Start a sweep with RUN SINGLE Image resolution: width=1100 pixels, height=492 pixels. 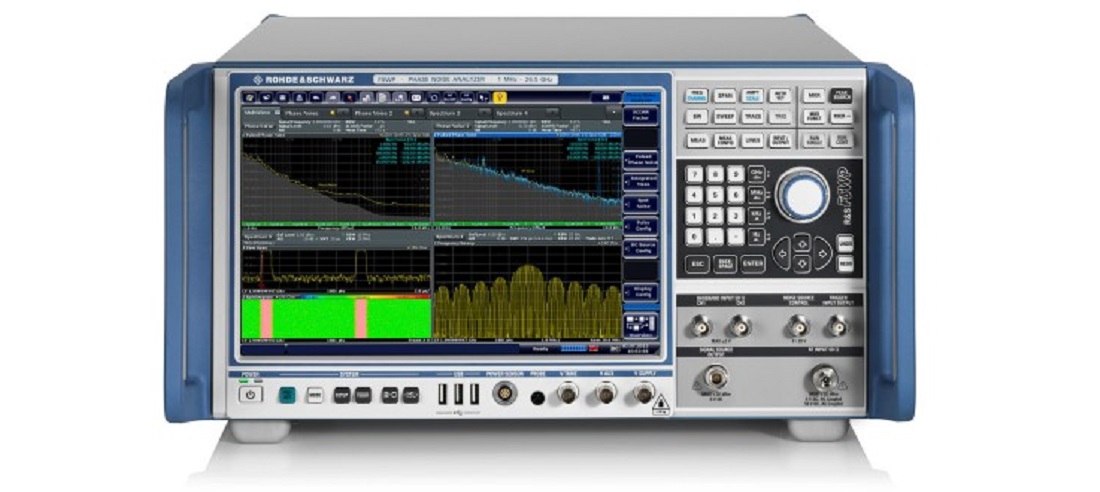click(813, 140)
